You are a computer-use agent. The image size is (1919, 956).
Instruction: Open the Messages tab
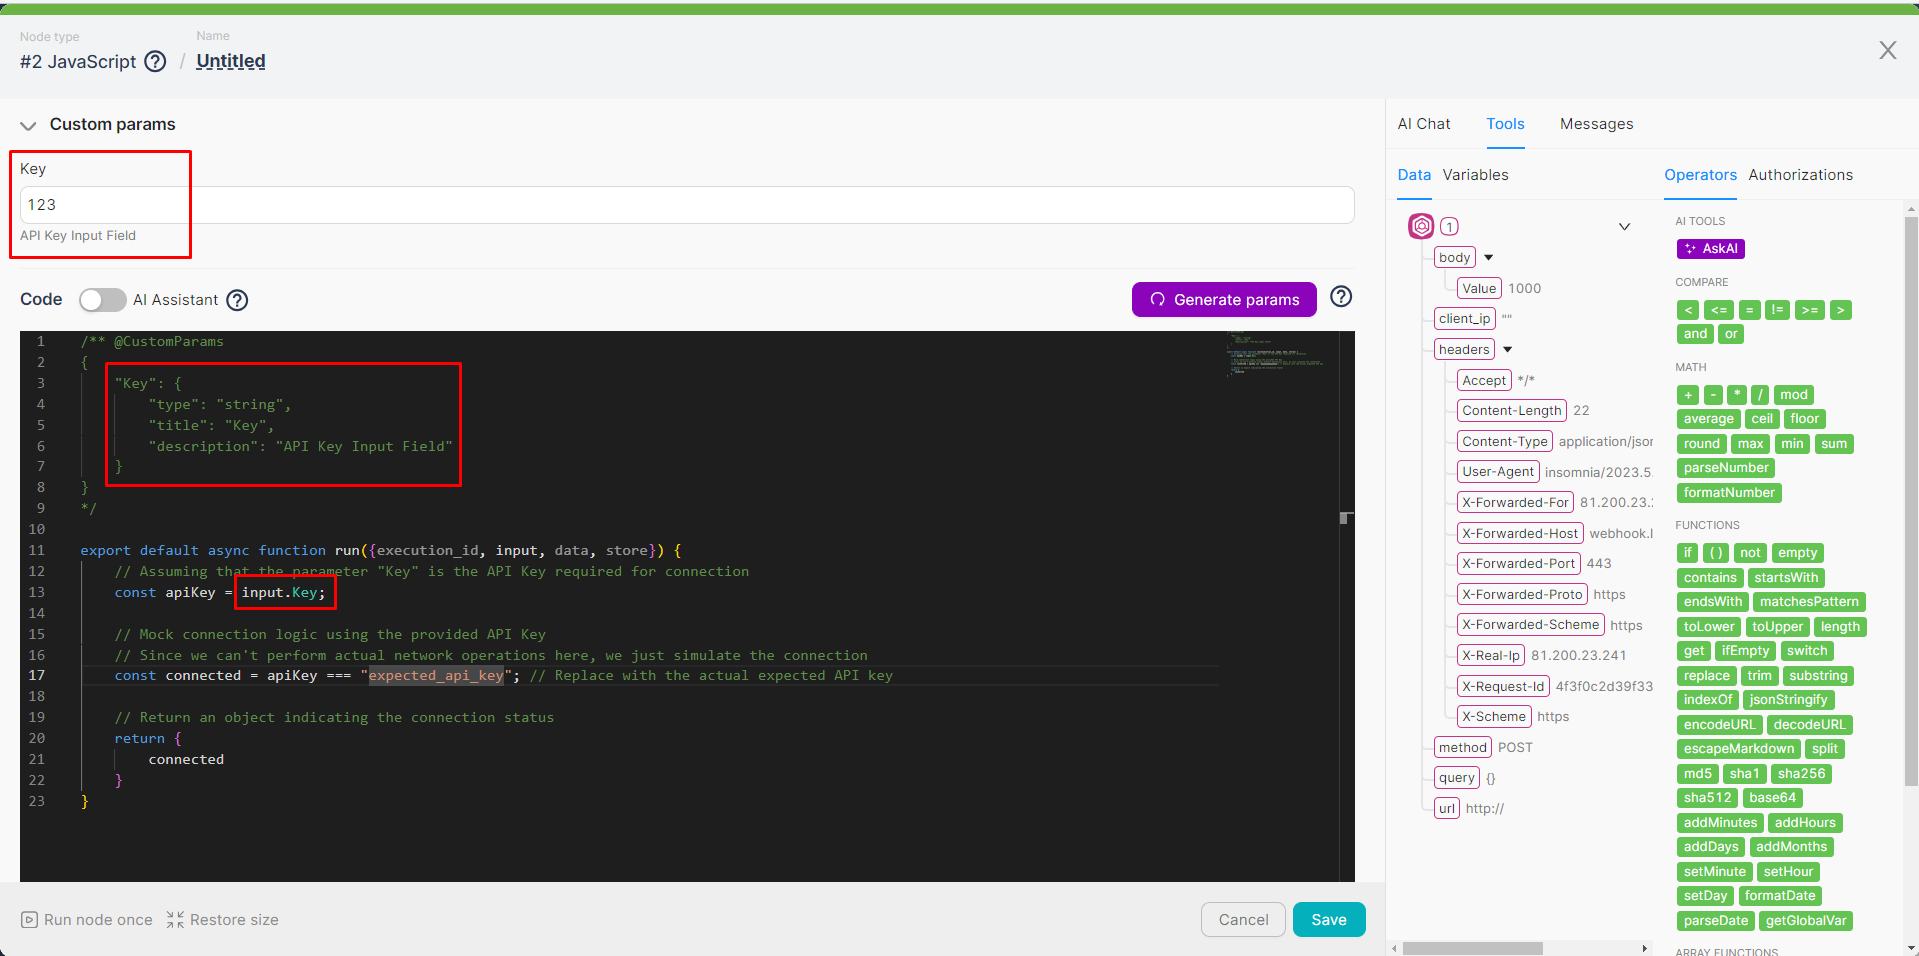click(x=1596, y=124)
